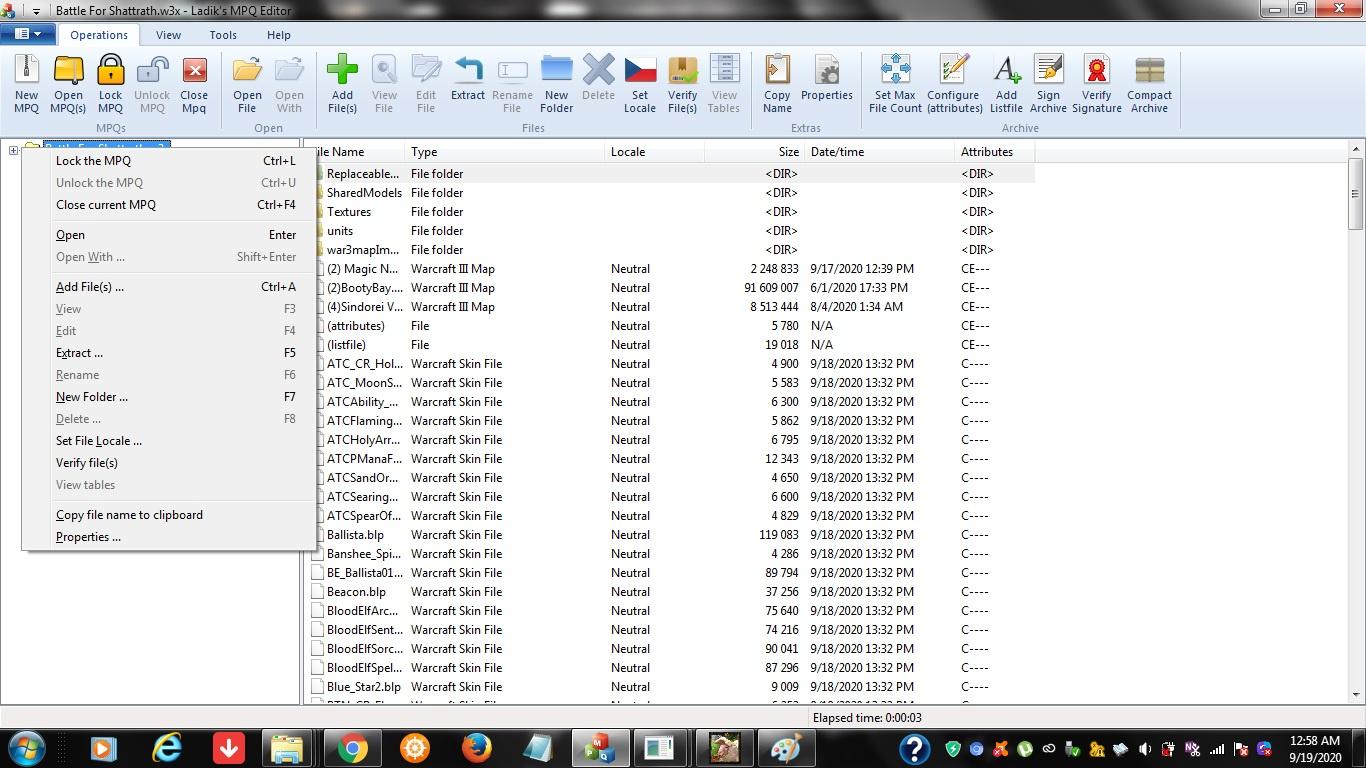Click the Extract ribbon icon
This screenshot has width=1366, height=768.
[x=467, y=78]
